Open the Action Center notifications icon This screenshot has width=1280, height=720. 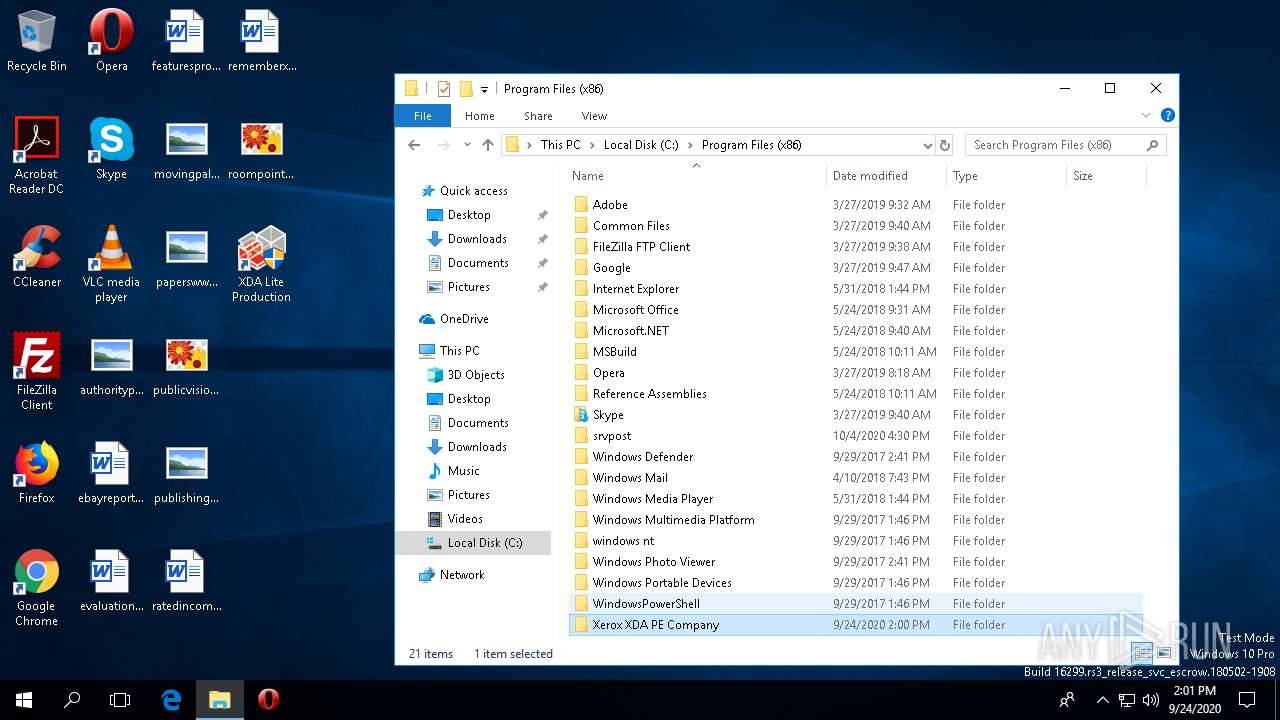click(1248, 700)
